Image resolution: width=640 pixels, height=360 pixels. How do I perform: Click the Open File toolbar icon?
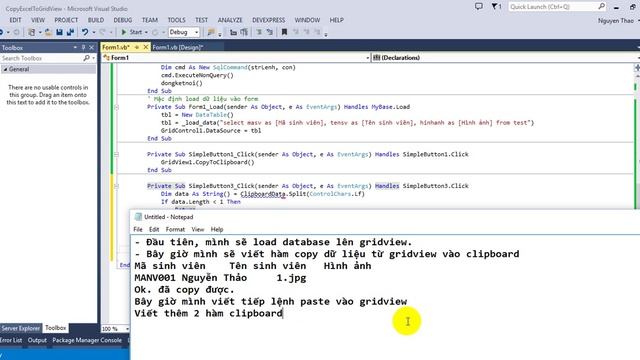click(48, 32)
